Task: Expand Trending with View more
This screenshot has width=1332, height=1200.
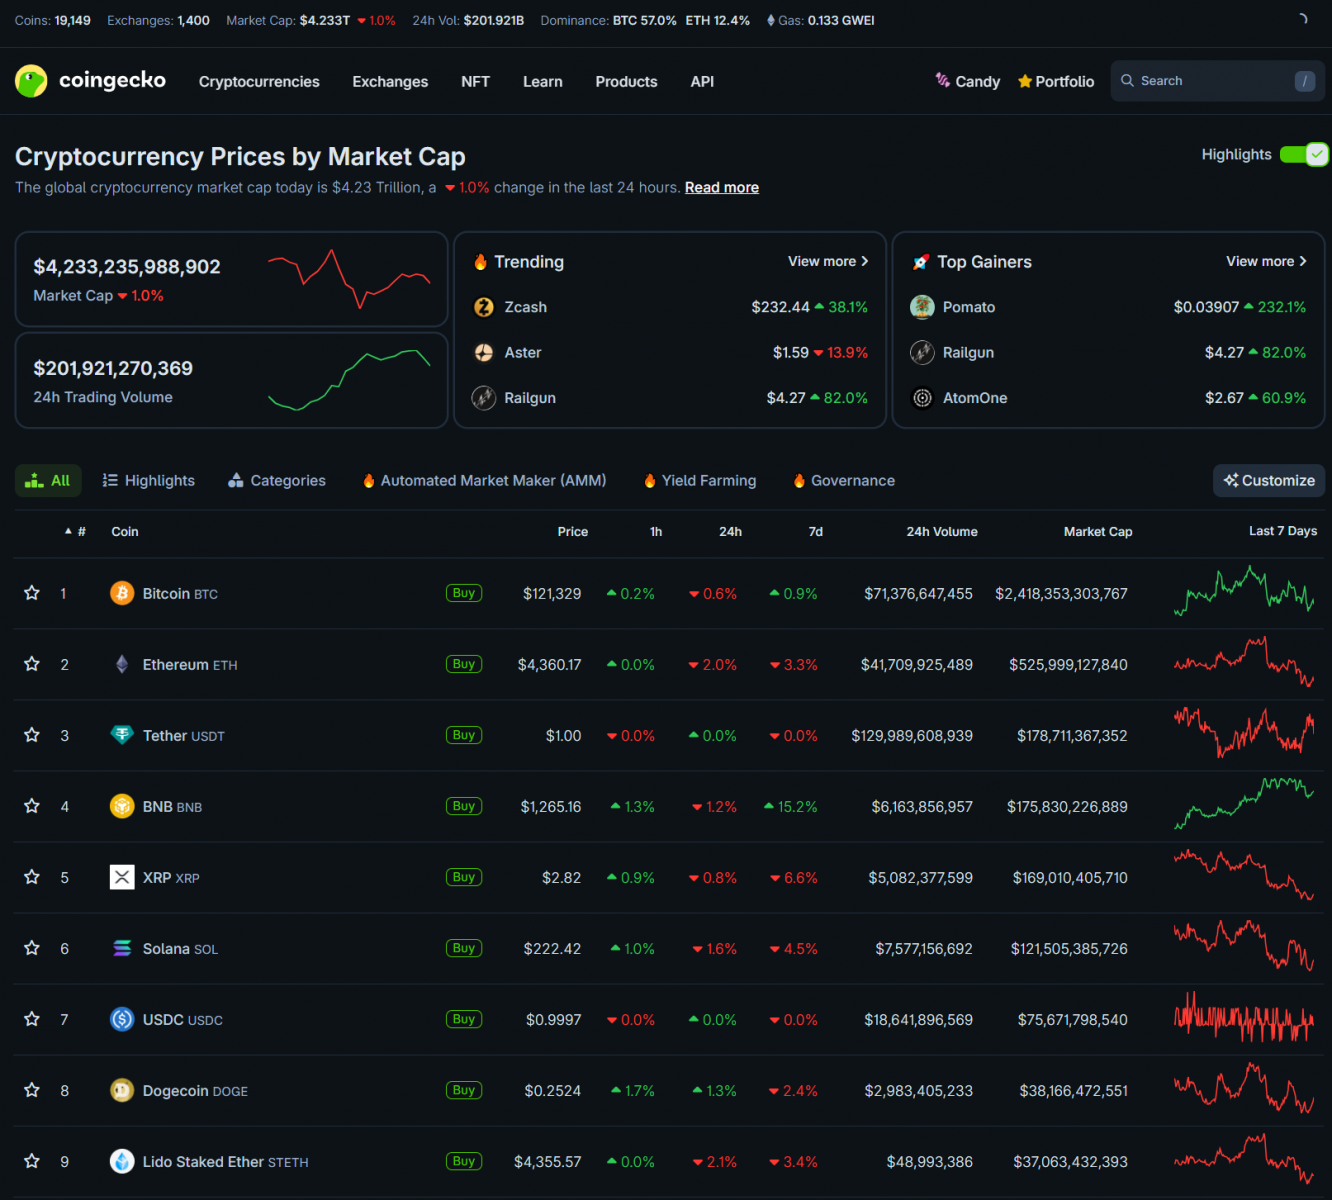Action: click(x=827, y=261)
